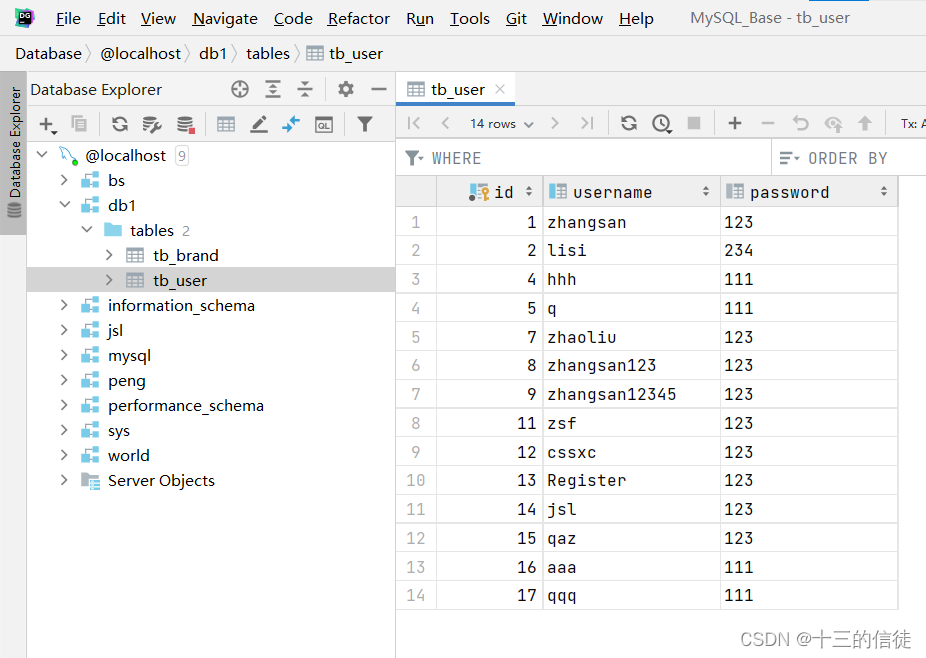The image size is (926, 658).
Task: Click the Database Explorer vertical side tab
Action: point(14,152)
